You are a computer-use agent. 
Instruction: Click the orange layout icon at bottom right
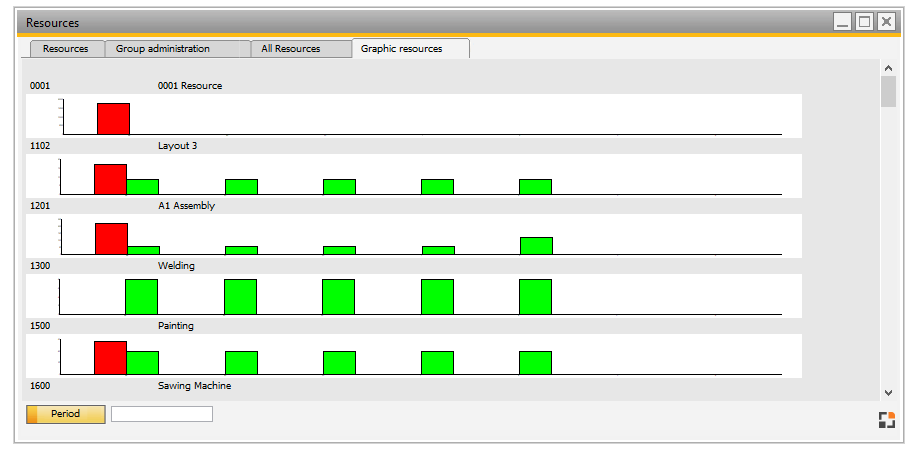[x=886, y=420]
